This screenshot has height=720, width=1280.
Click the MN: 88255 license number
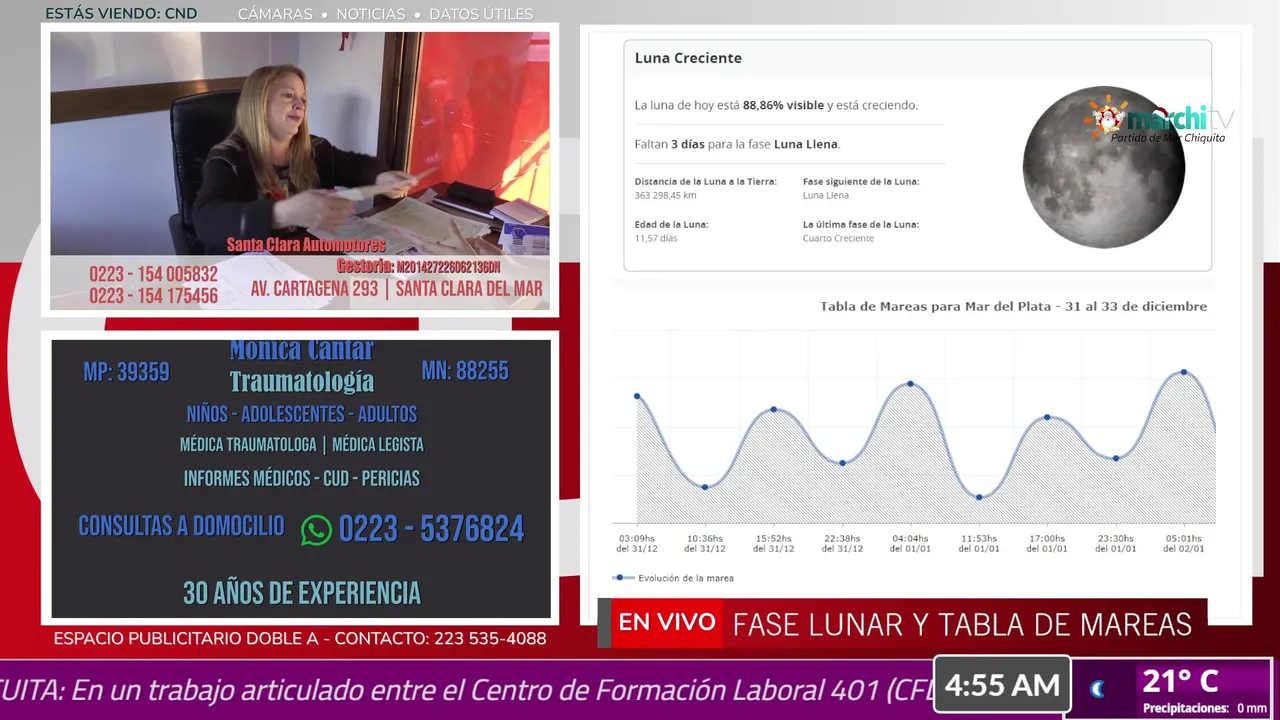point(465,371)
